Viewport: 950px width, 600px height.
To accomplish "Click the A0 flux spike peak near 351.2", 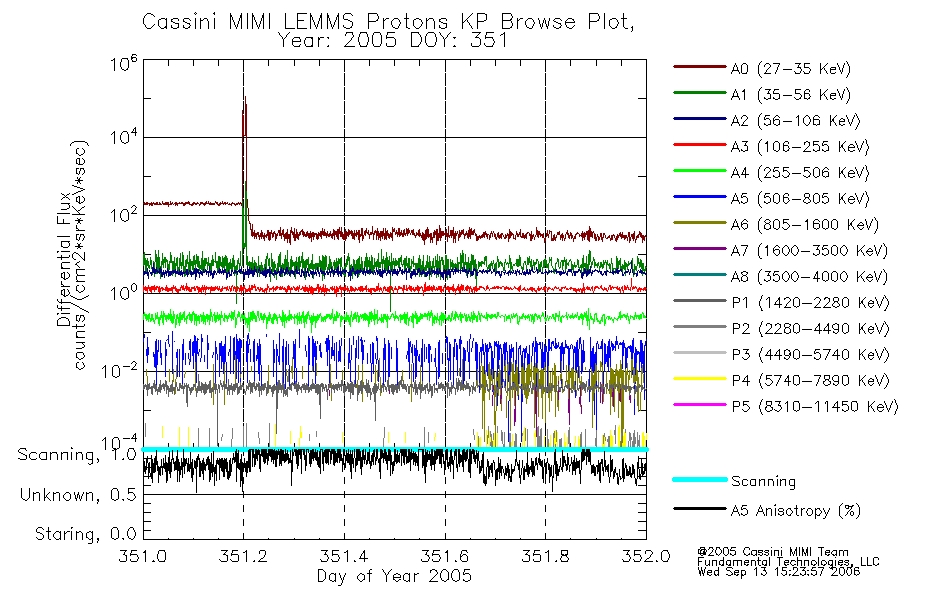I will pos(245,99).
